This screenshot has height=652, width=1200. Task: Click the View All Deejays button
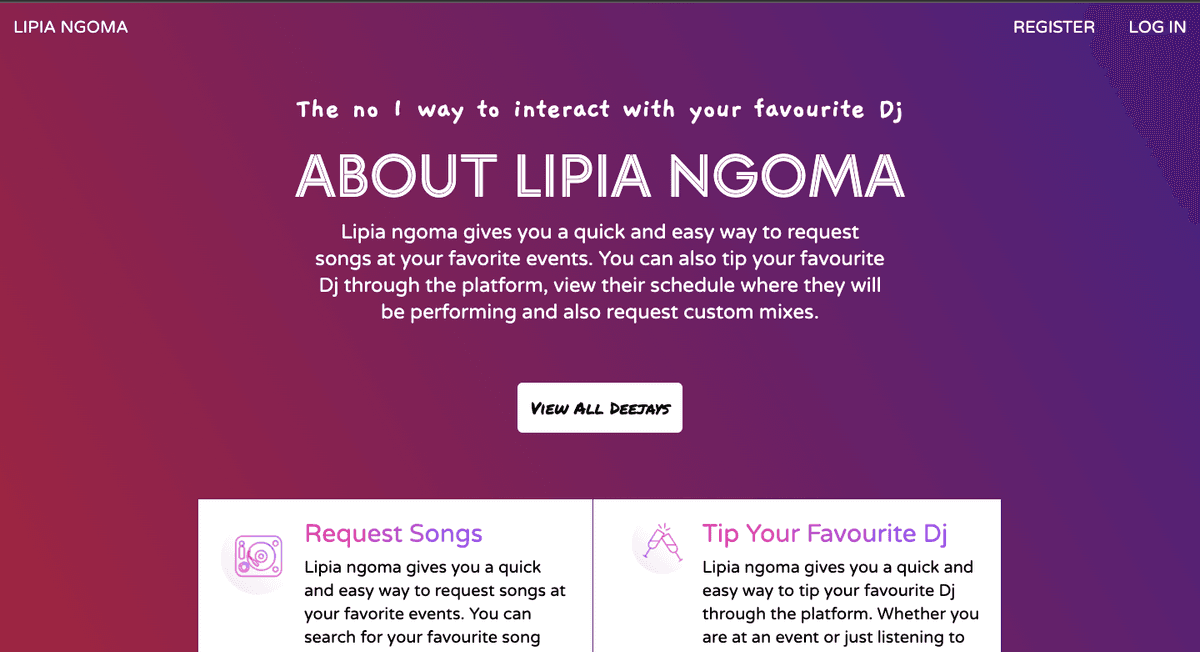click(600, 408)
